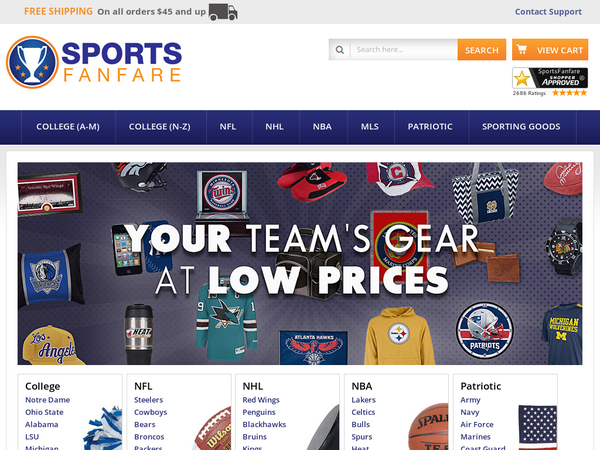This screenshot has width=600, height=450.
Task: Open the College (A-M) menu
Action: tap(68, 127)
